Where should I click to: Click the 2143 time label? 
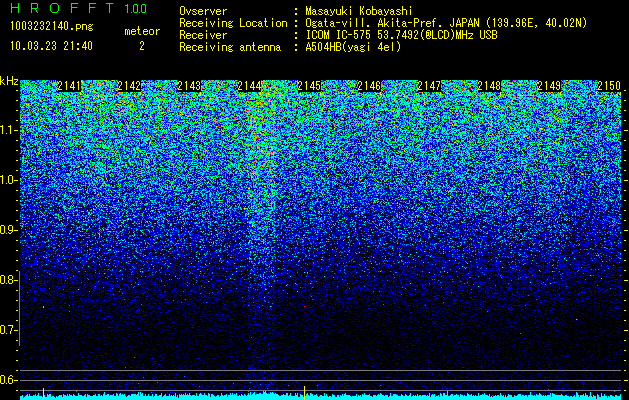click(x=189, y=86)
